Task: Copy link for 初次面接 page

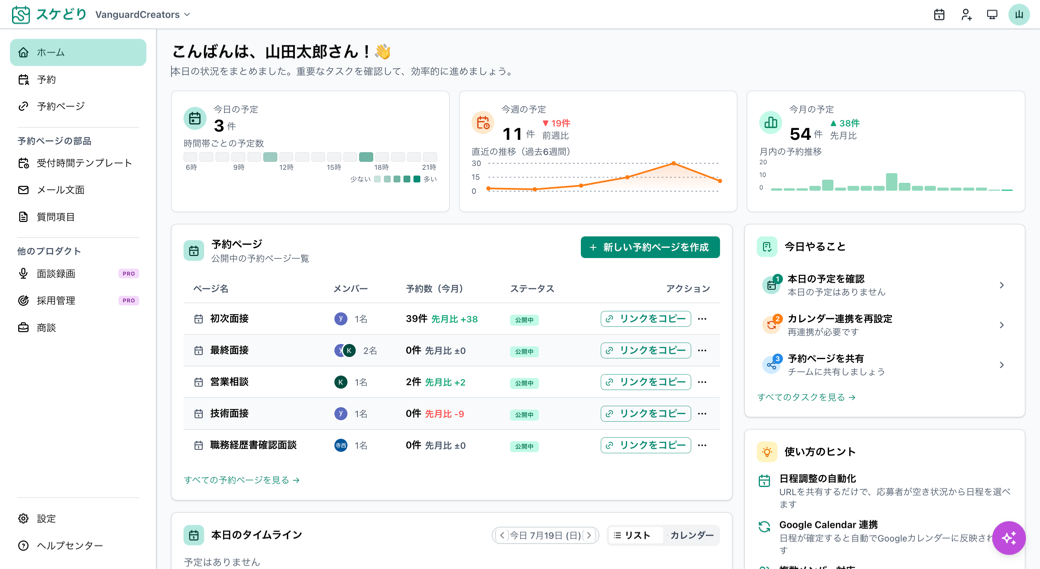Action: pos(645,319)
